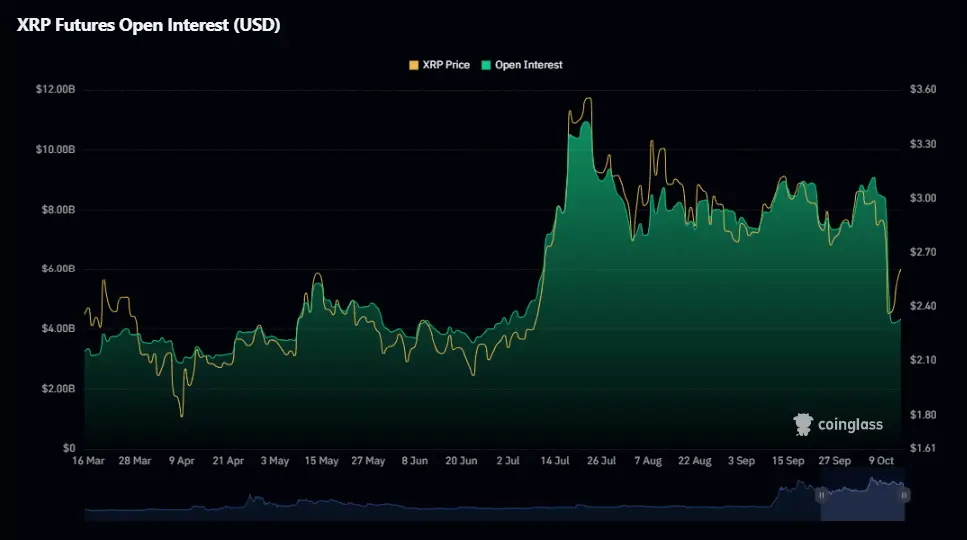Viewport: 967px width, 540px height.
Task: Click the 9 Oct date label
Action: [x=881, y=460]
